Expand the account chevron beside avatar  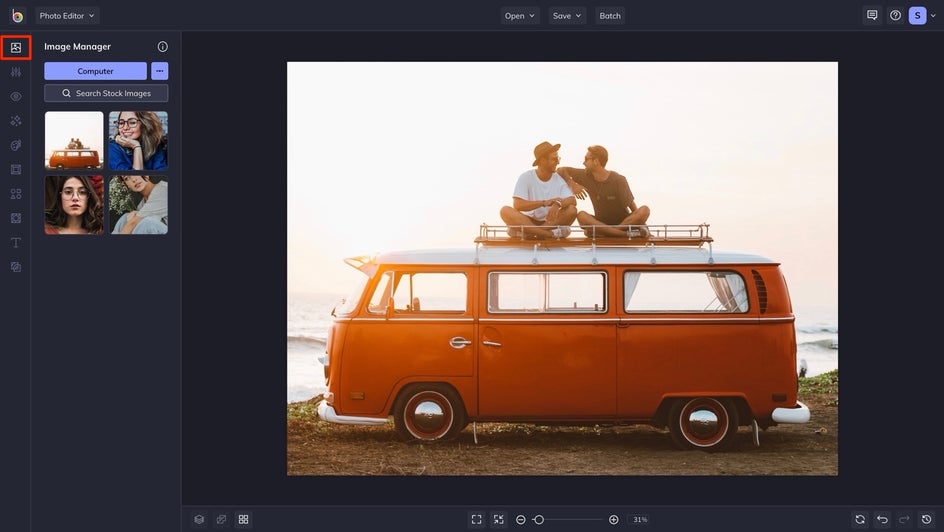[933, 16]
